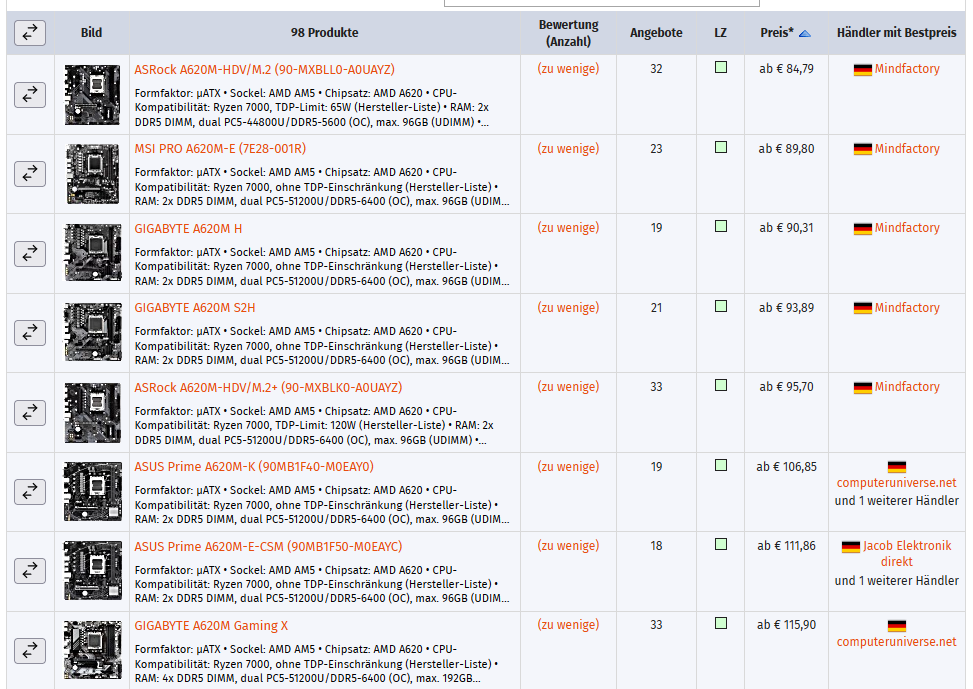Screen dimensions: 973x689
Task: Open ASUS Prime A620M-E-CSM (90MB1F50-M0EAYC) link
Action: pyautogui.click(x=268, y=546)
